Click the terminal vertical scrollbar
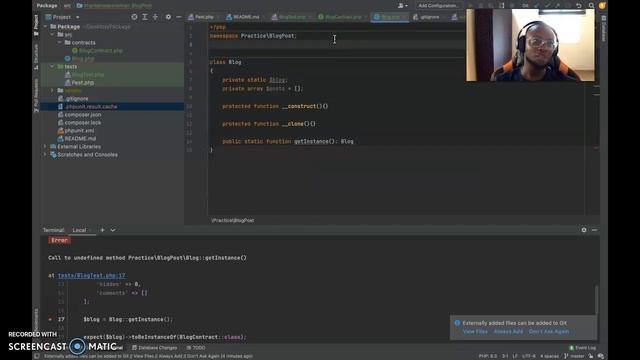 point(596,300)
